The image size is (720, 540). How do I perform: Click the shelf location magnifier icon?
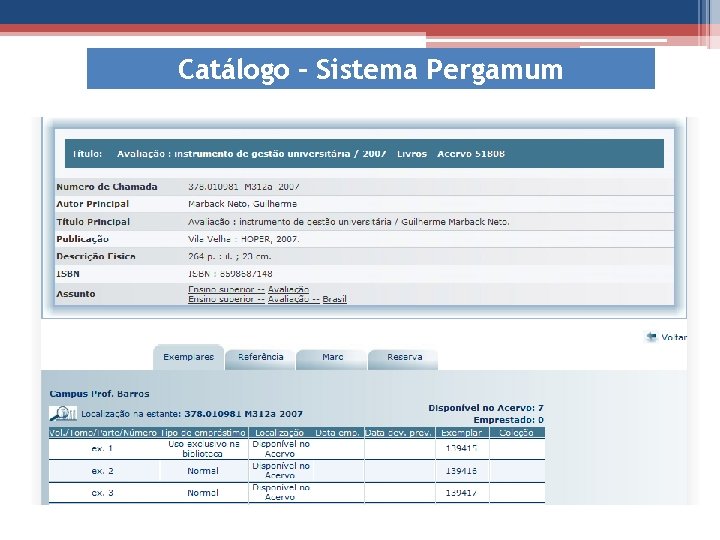click(63, 413)
